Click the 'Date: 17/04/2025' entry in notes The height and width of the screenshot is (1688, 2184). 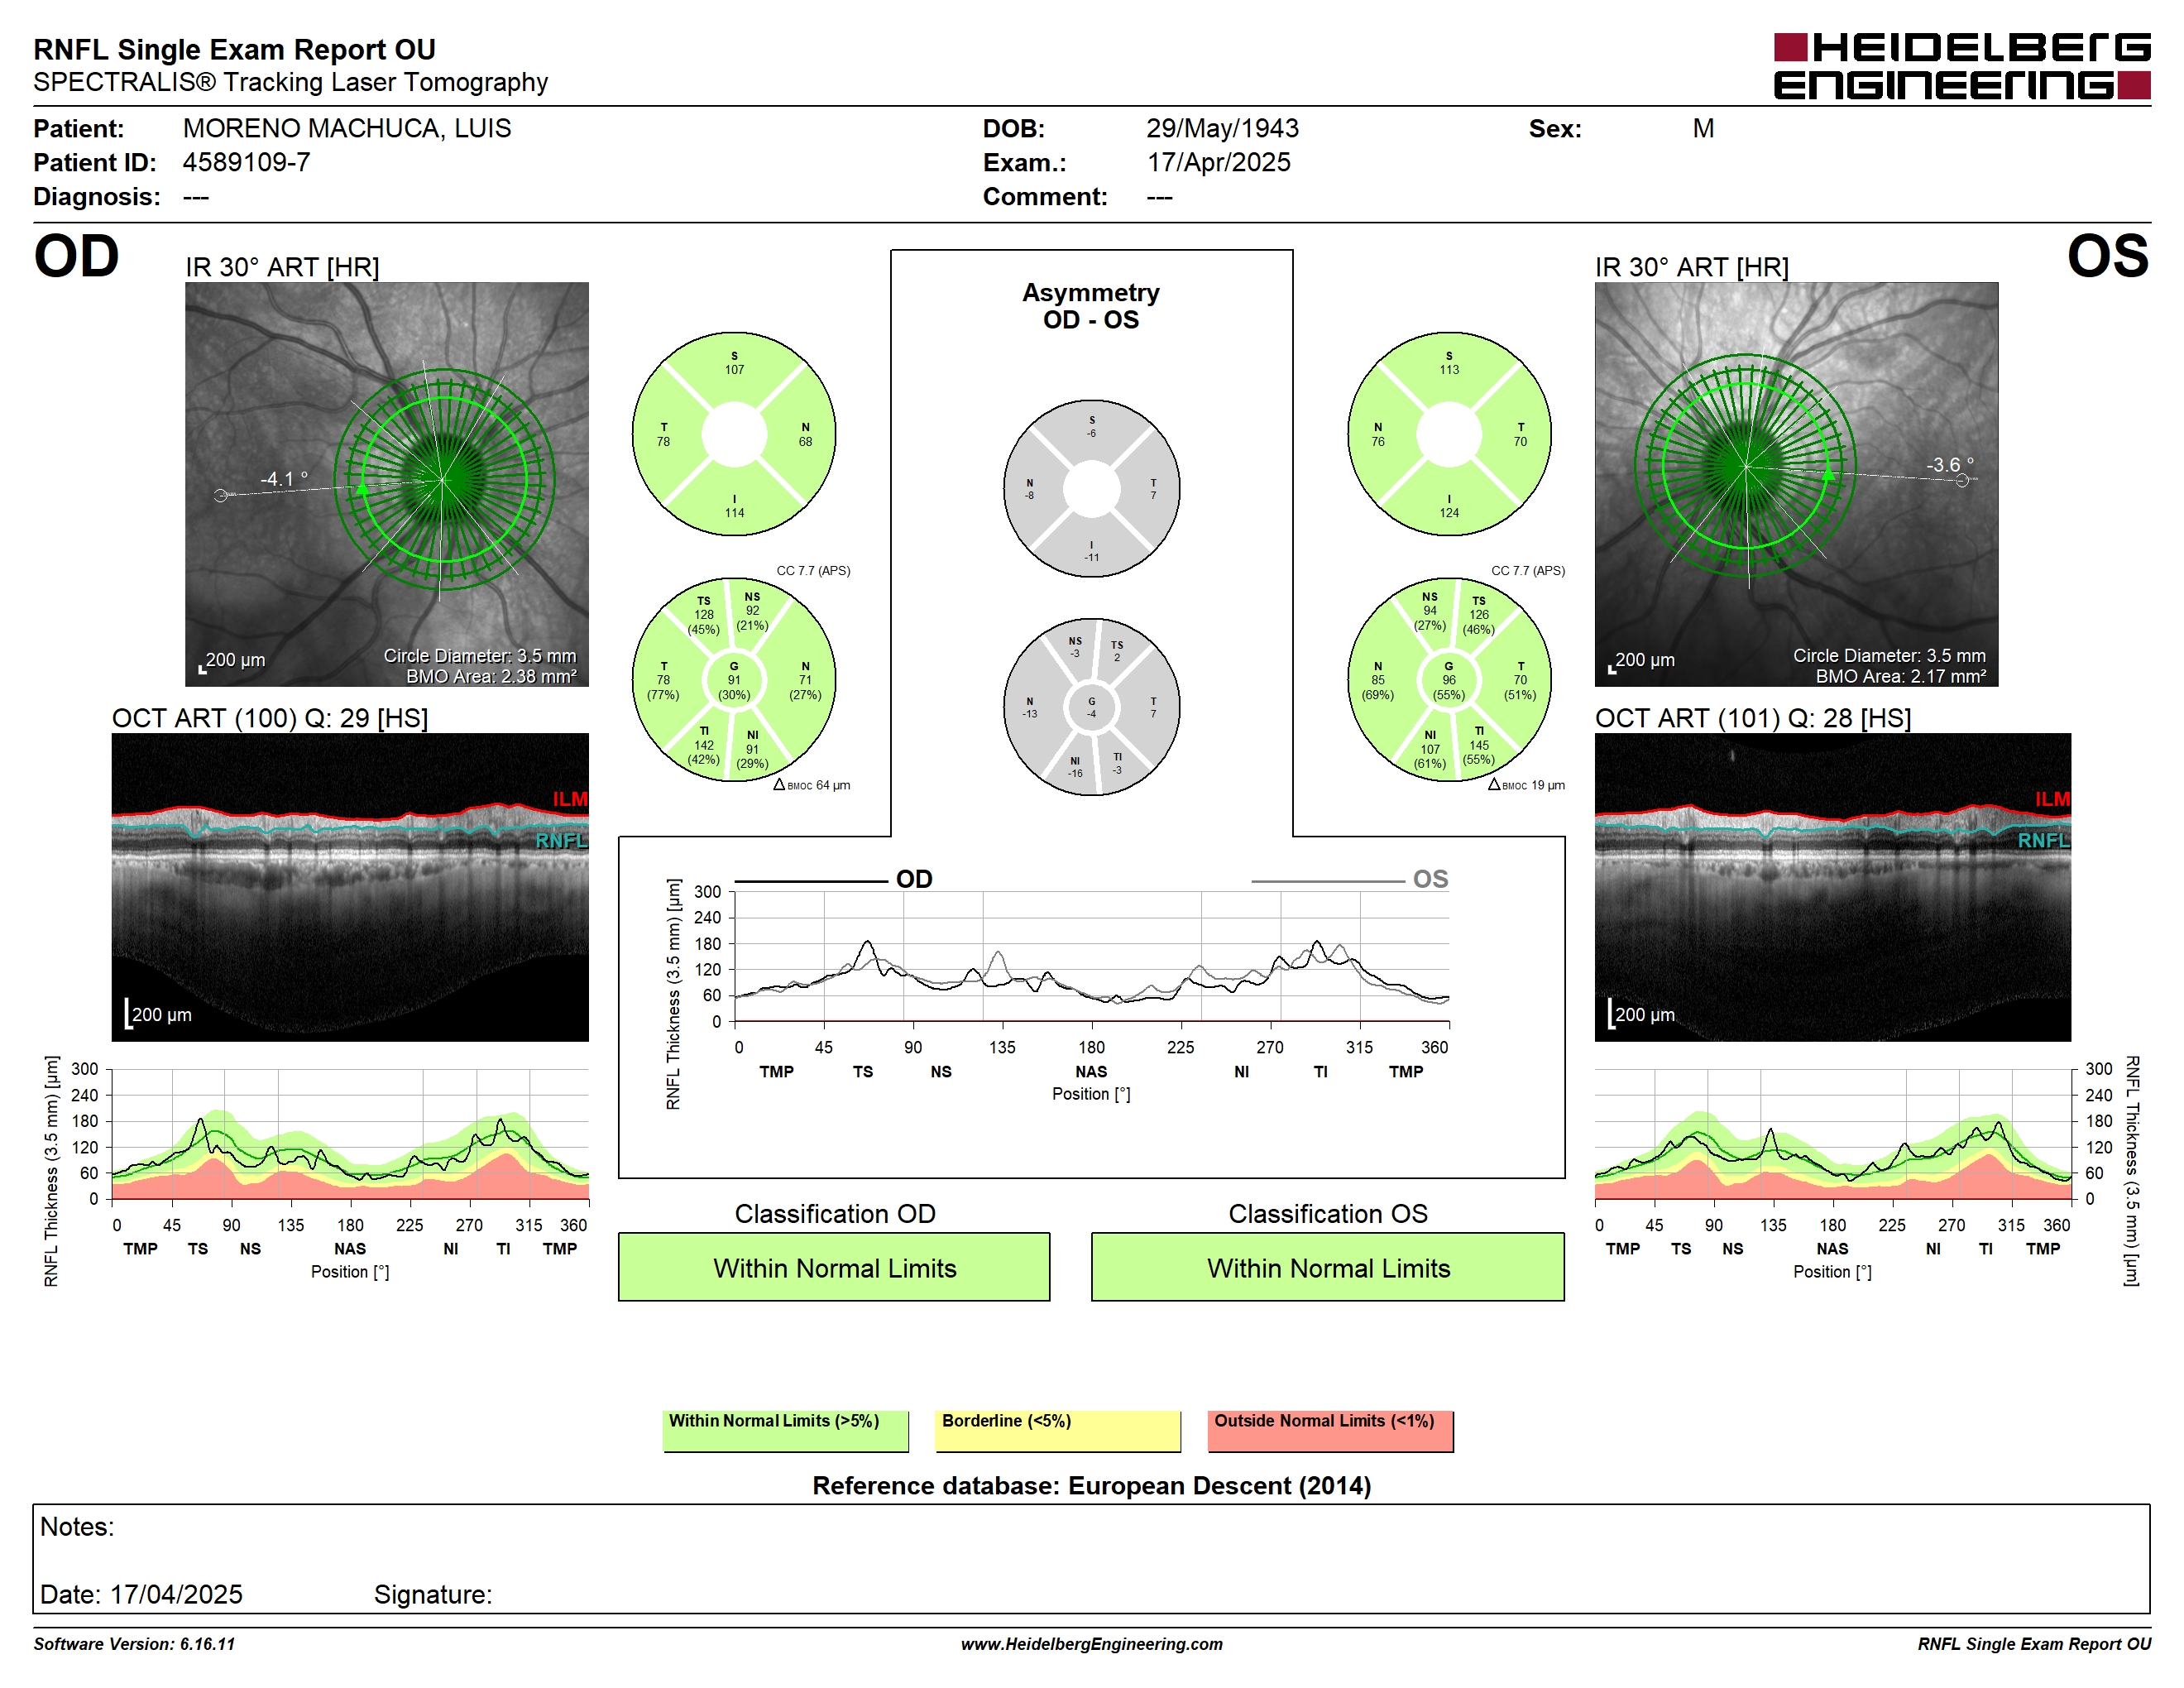click(x=141, y=1594)
